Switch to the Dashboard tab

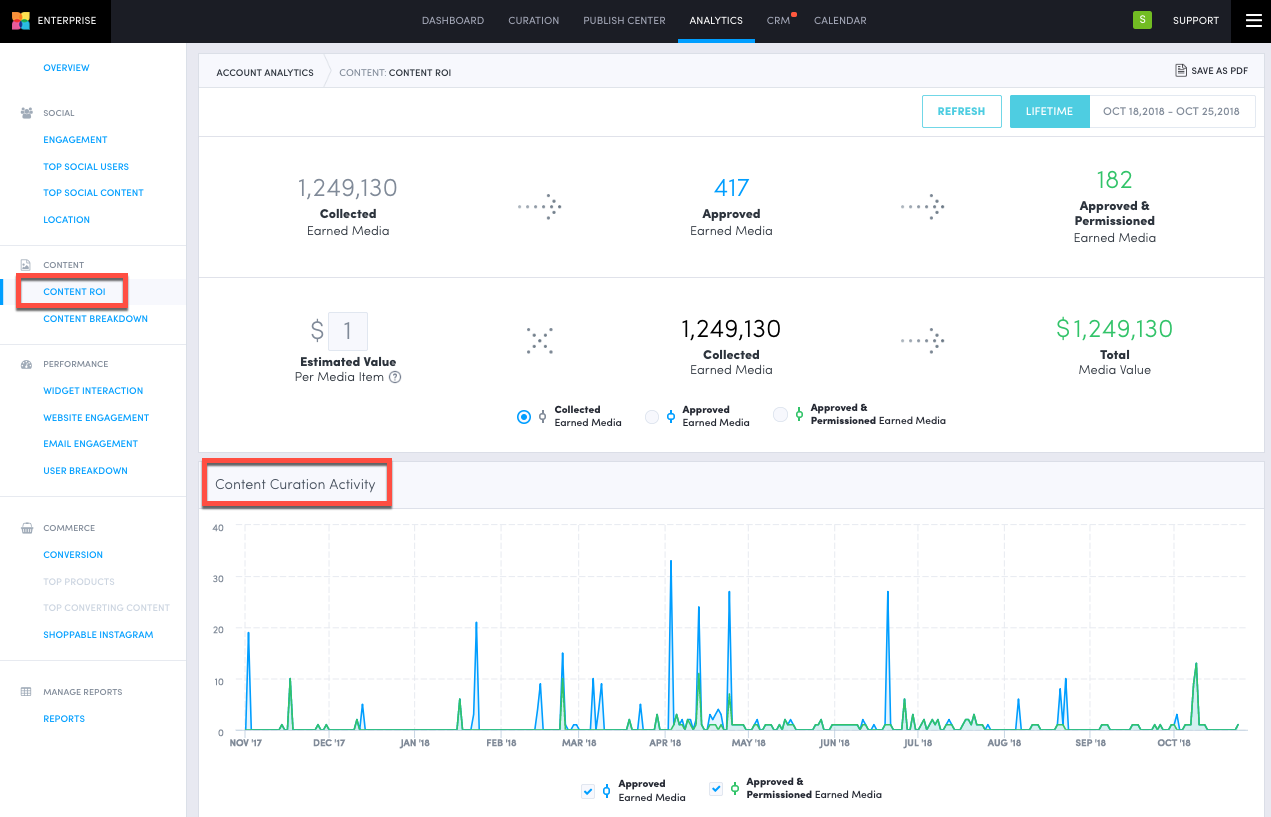click(x=453, y=20)
